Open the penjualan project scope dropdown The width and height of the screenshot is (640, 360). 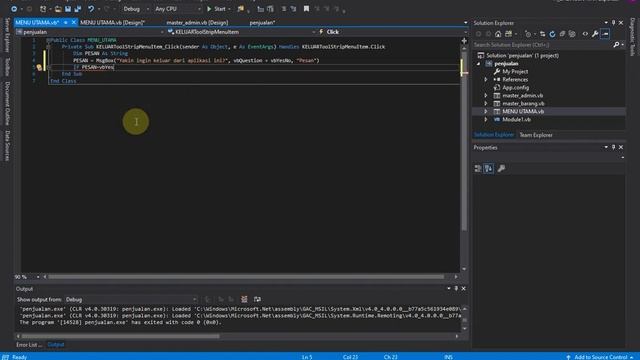[x=90, y=32]
